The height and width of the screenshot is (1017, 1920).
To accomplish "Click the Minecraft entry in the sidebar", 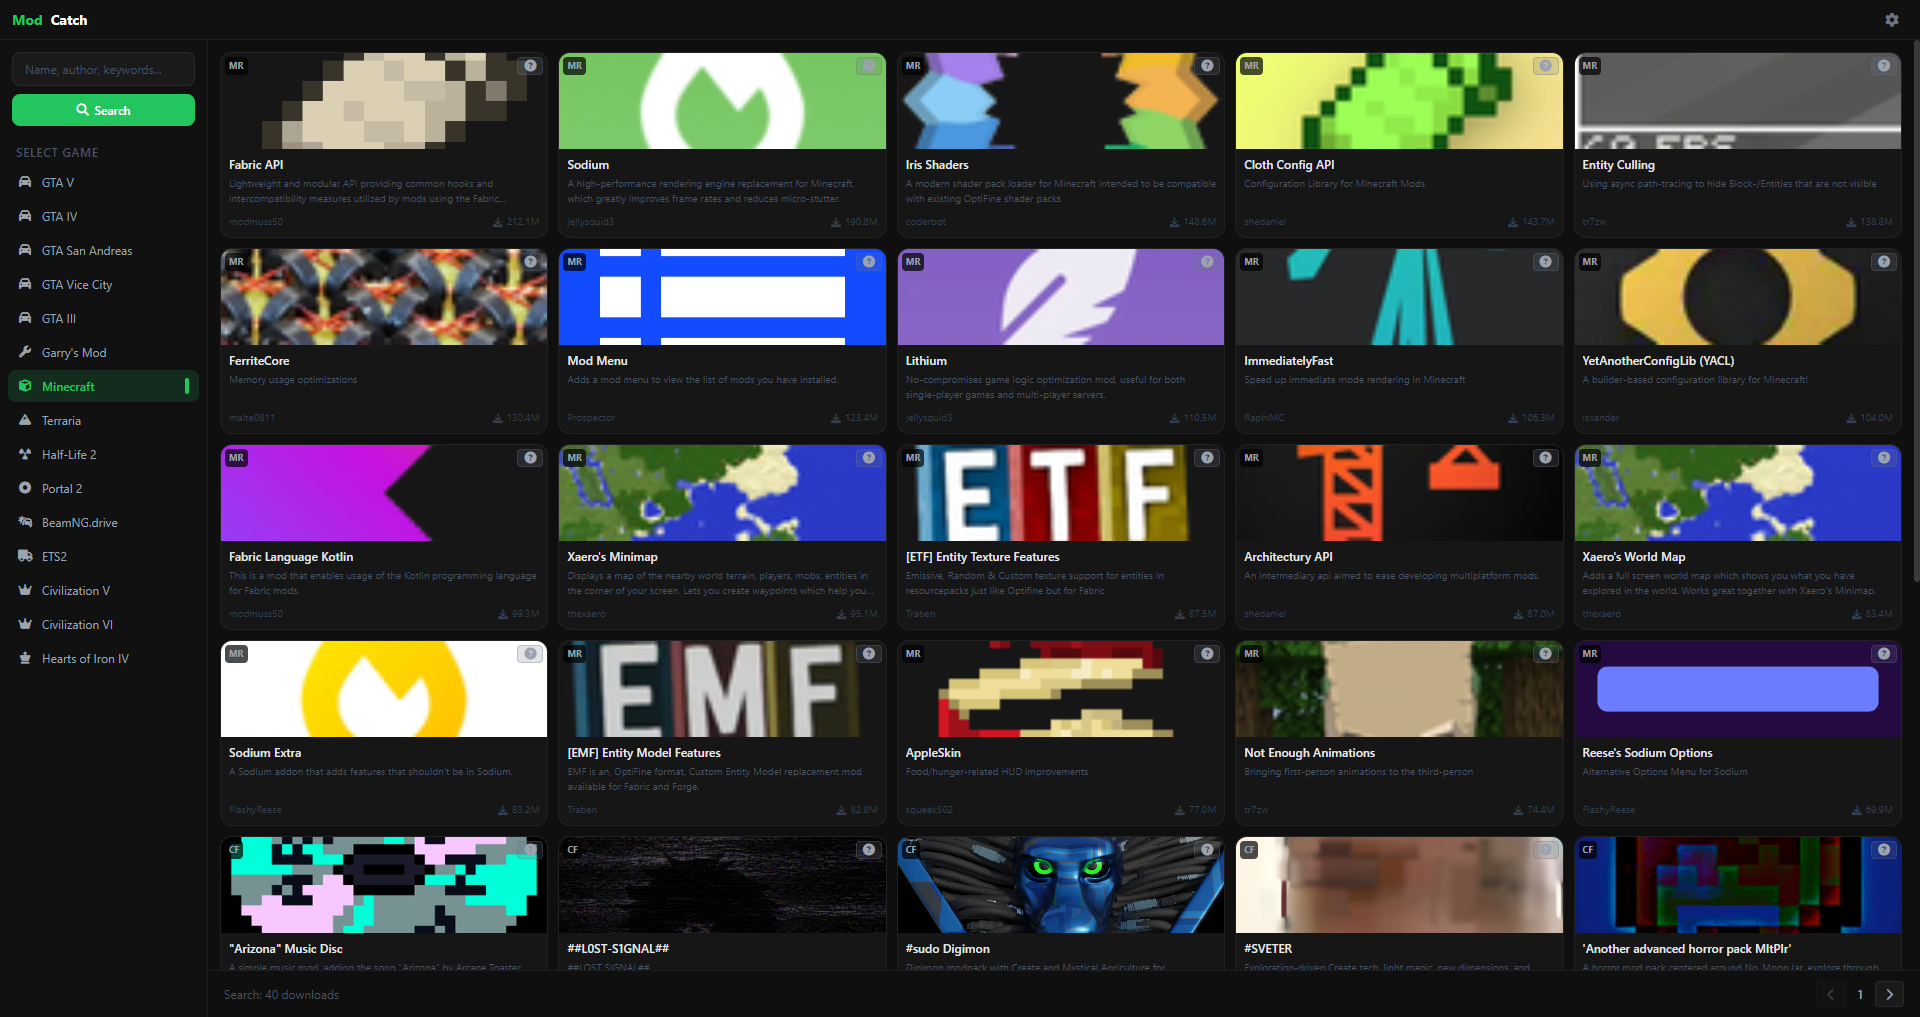I will [x=103, y=387].
